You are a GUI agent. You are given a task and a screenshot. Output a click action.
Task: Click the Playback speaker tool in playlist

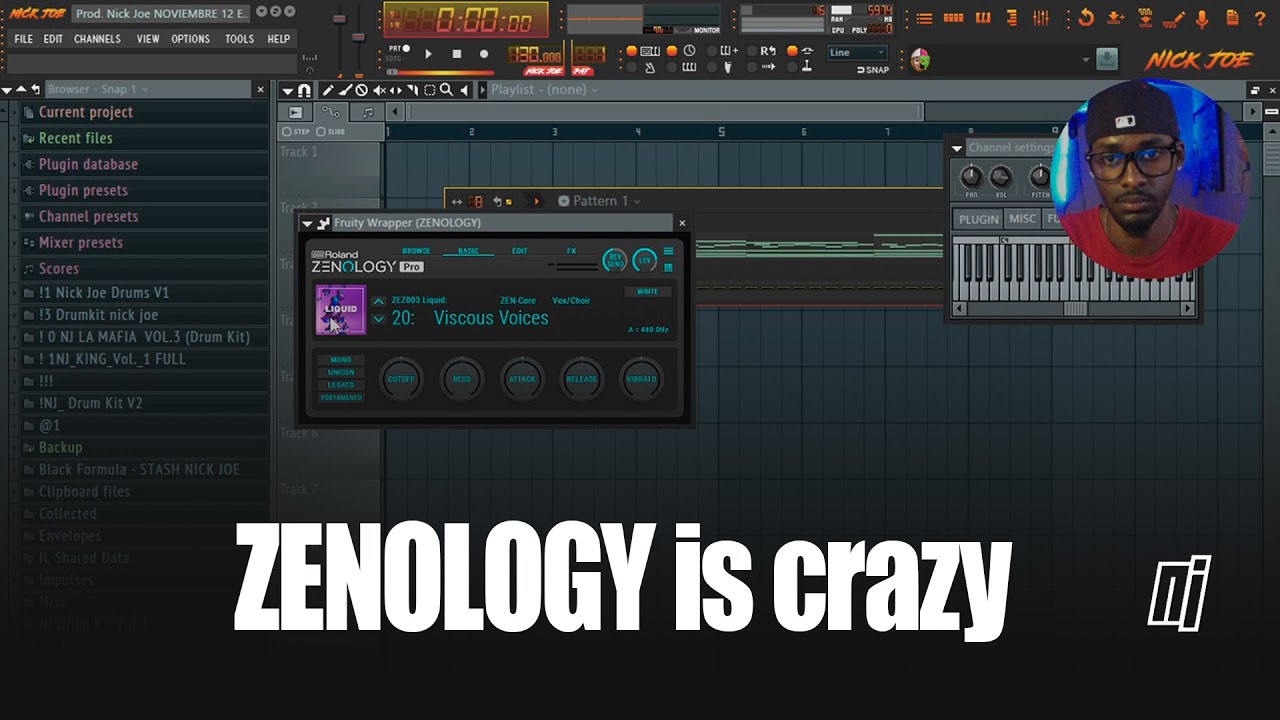(x=464, y=90)
